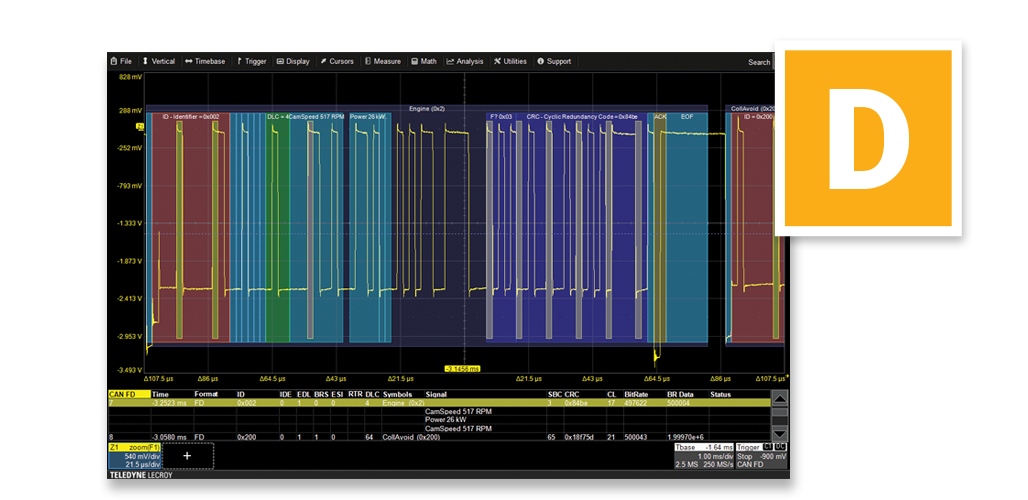Open the Trigger descriptor box
1028x500 pixels.
tap(762, 456)
